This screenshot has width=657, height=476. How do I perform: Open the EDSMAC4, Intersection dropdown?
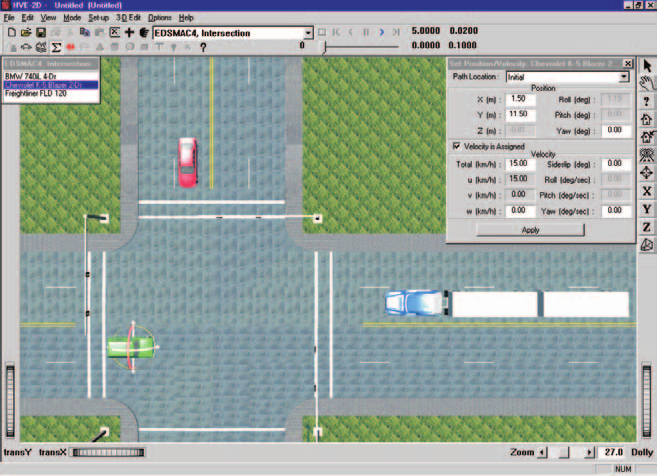coord(308,33)
